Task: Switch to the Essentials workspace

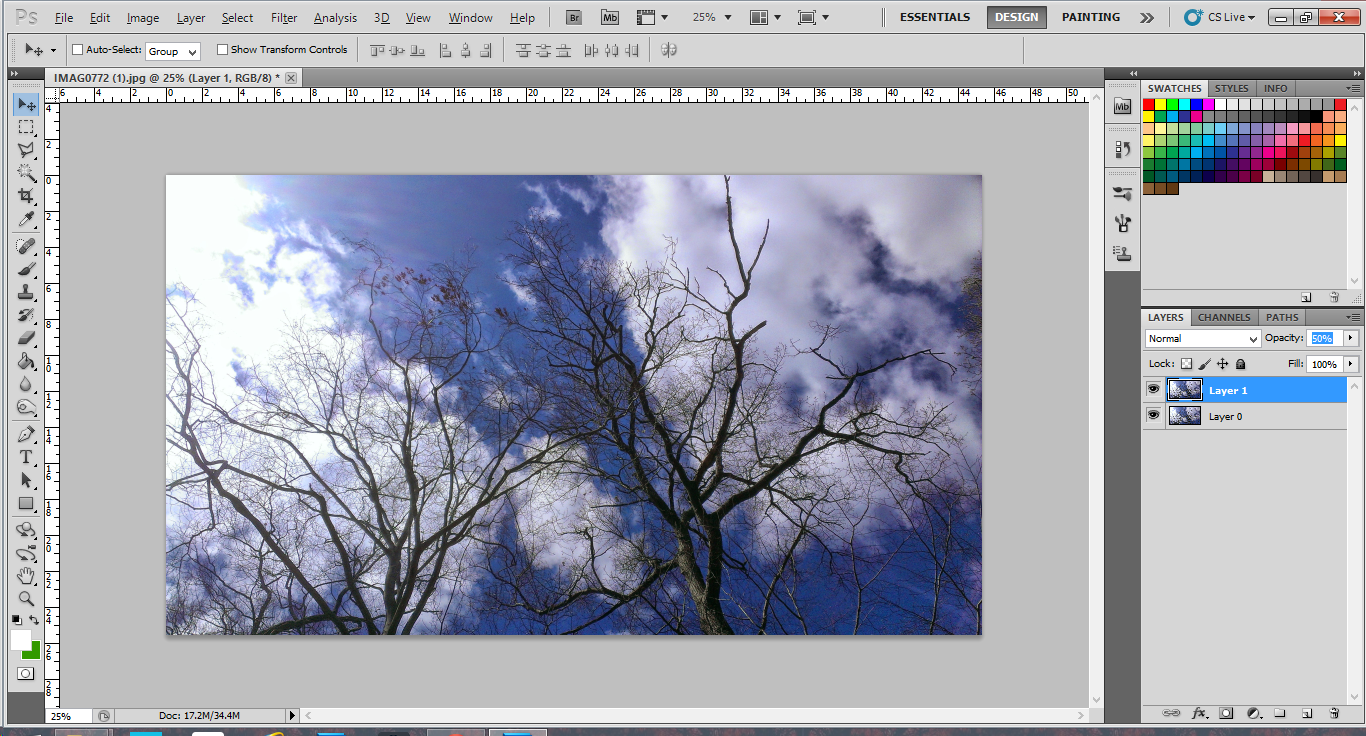Action: tap(935, 17)
